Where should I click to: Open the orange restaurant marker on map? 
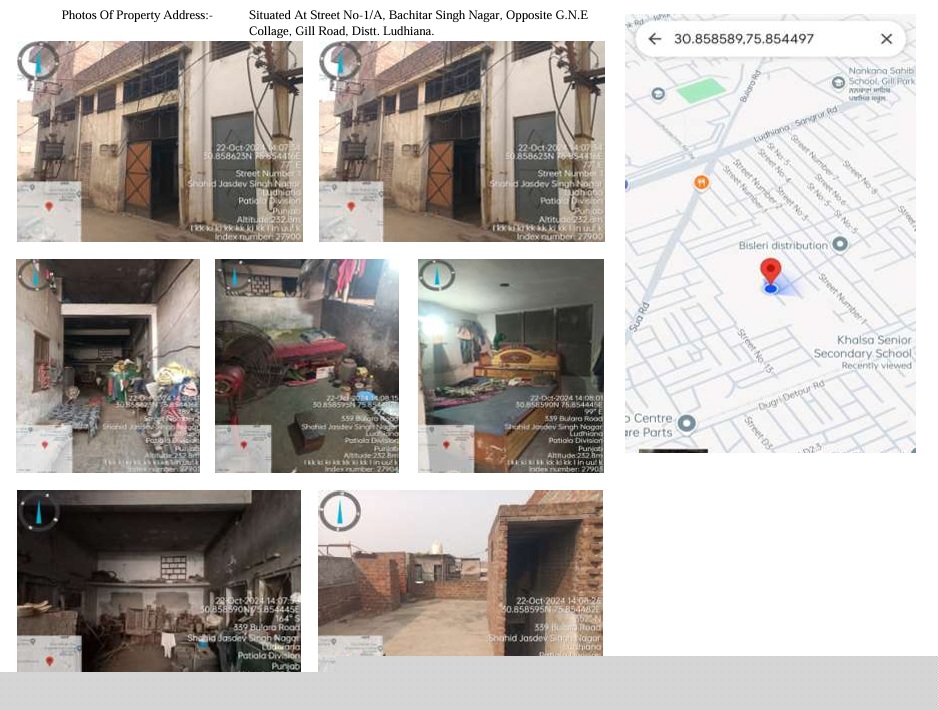click(701, 182)
